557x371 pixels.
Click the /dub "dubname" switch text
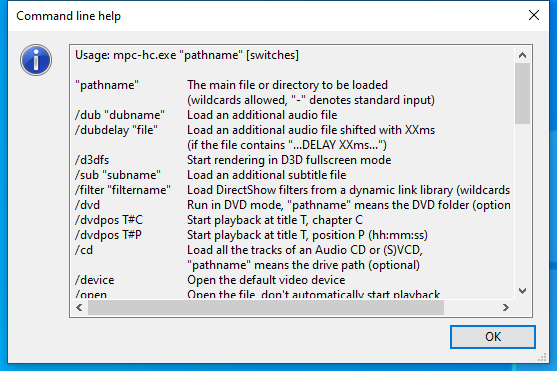[120, 115]
